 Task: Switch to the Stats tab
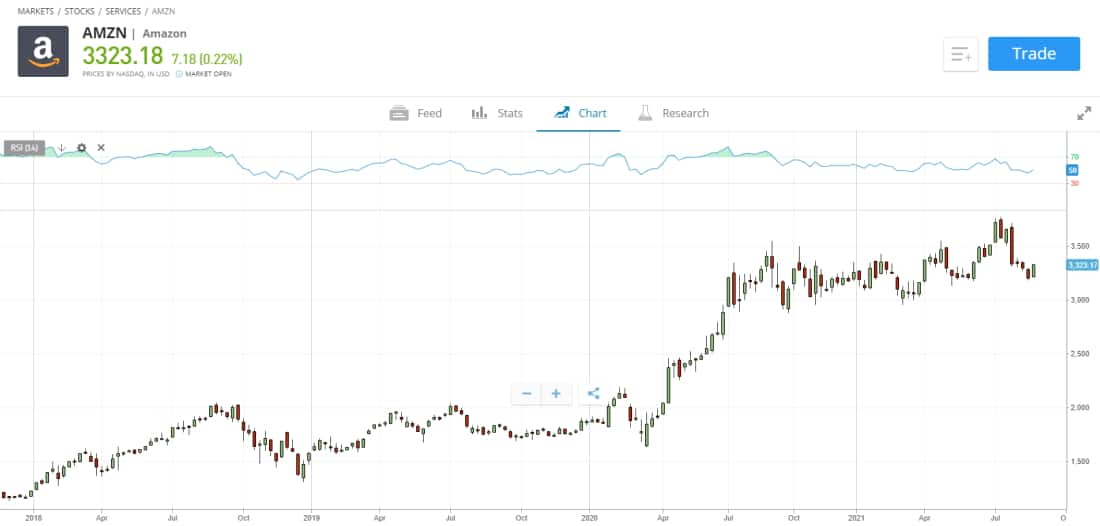[x=497, y=113]
